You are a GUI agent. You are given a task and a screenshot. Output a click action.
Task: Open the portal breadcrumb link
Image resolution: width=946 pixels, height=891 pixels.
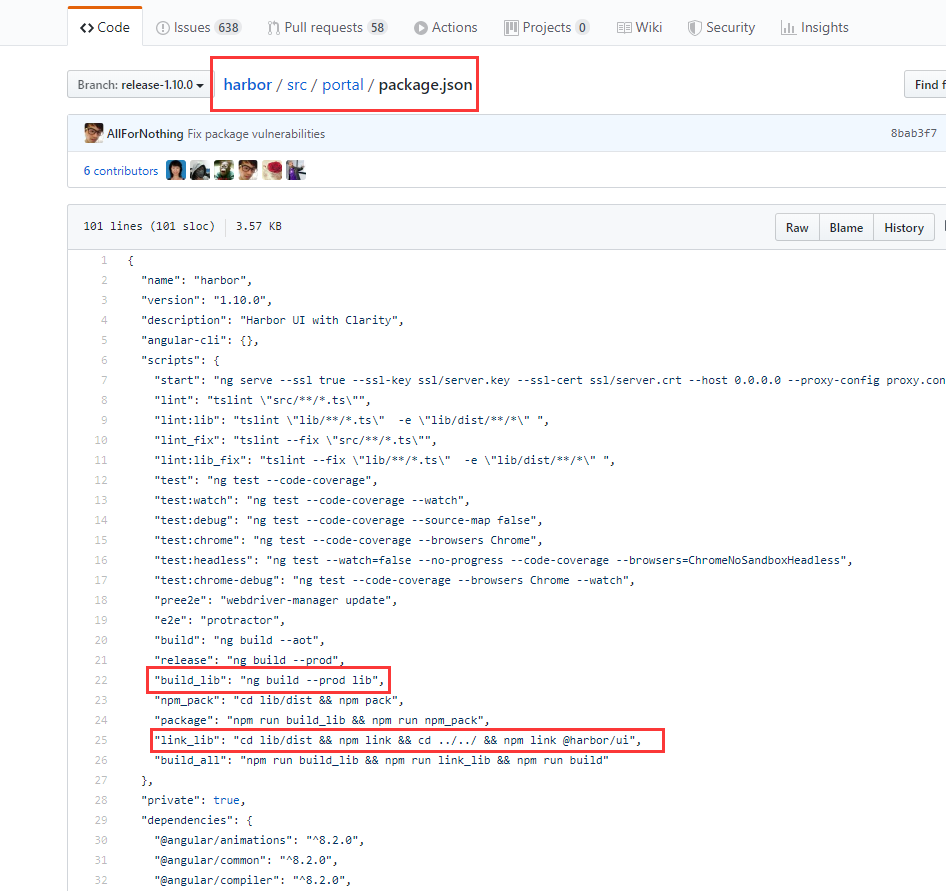click(x=343, y=85)
